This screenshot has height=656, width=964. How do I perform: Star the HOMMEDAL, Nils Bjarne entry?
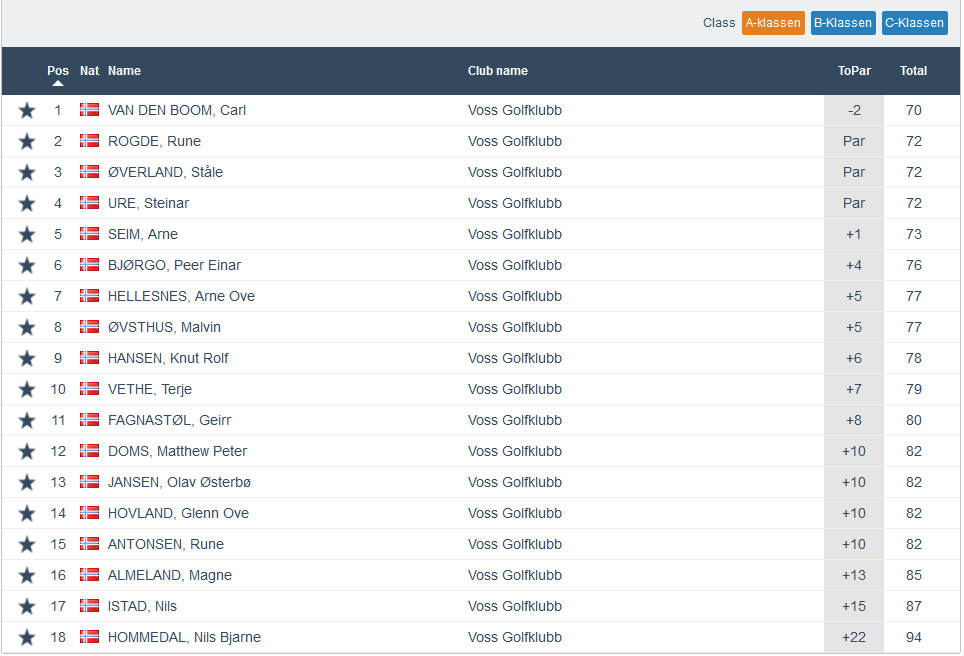pyautogui.click(x=27, y=638)
